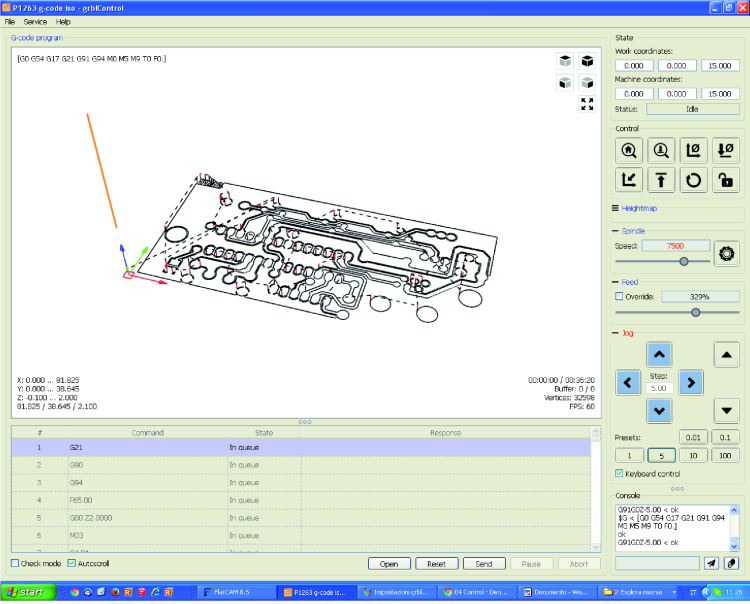This screenshot has width=750, height=604.
Task: Click the Open button
Action: point(389,564)
